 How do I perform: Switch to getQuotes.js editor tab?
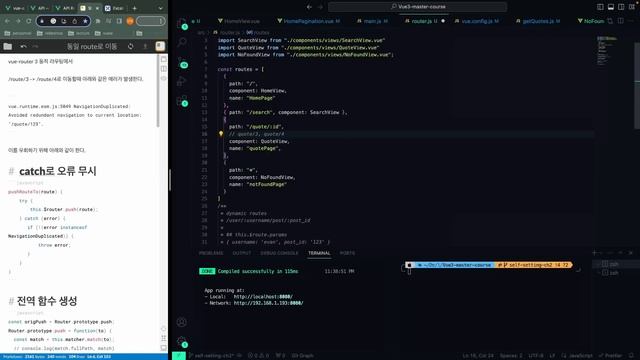point(538,21)
